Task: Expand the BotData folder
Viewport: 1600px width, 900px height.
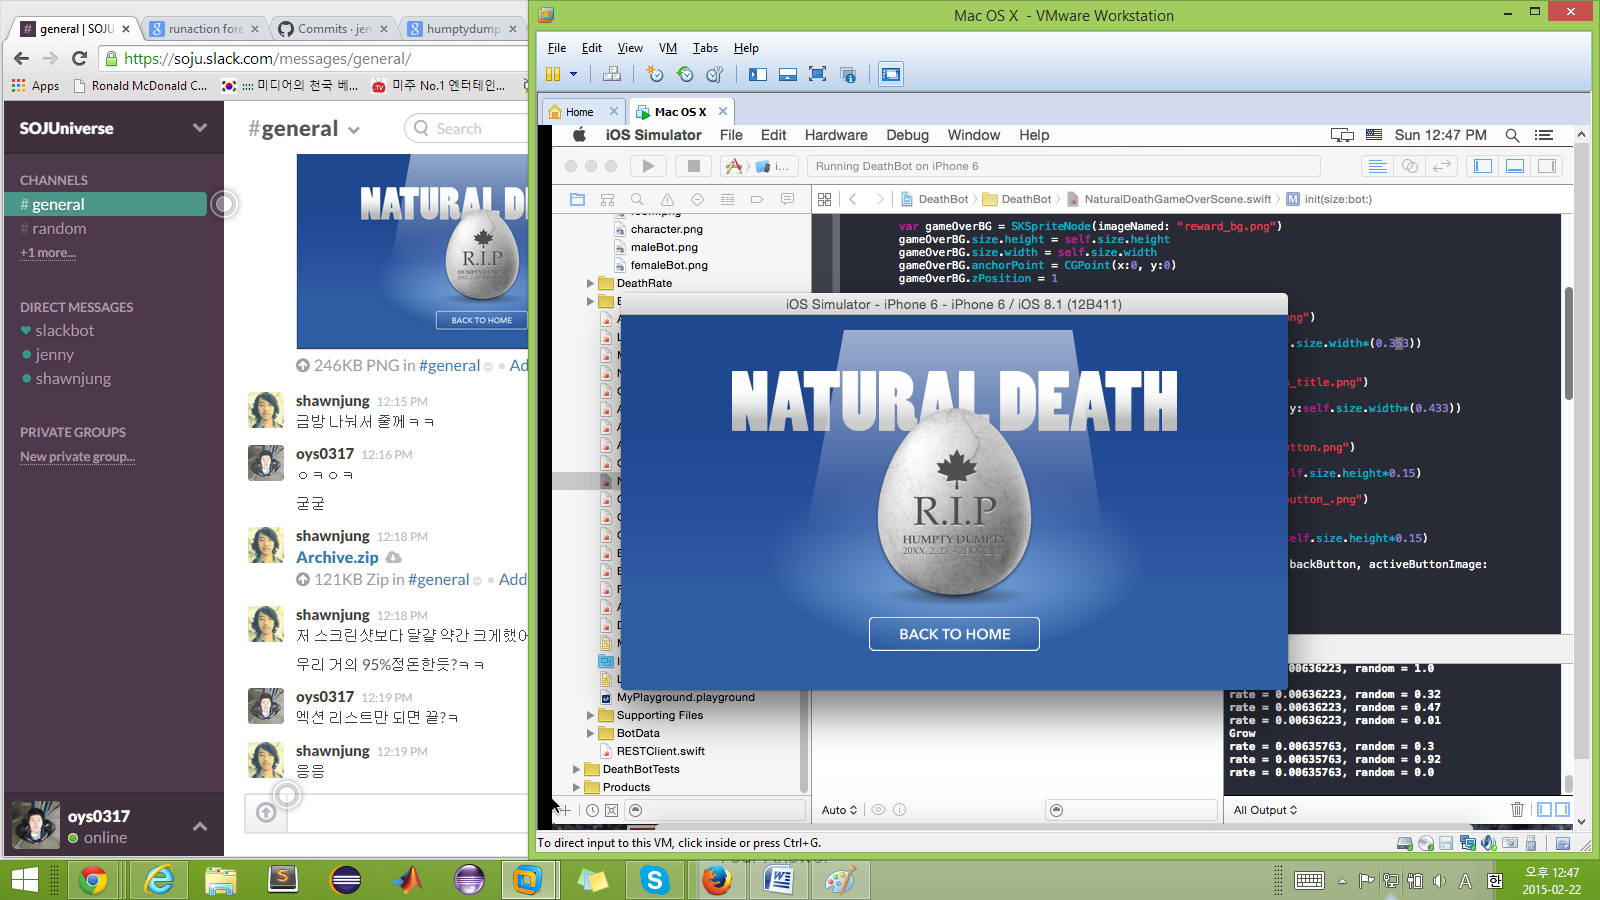Action: (x=591, y=733)
